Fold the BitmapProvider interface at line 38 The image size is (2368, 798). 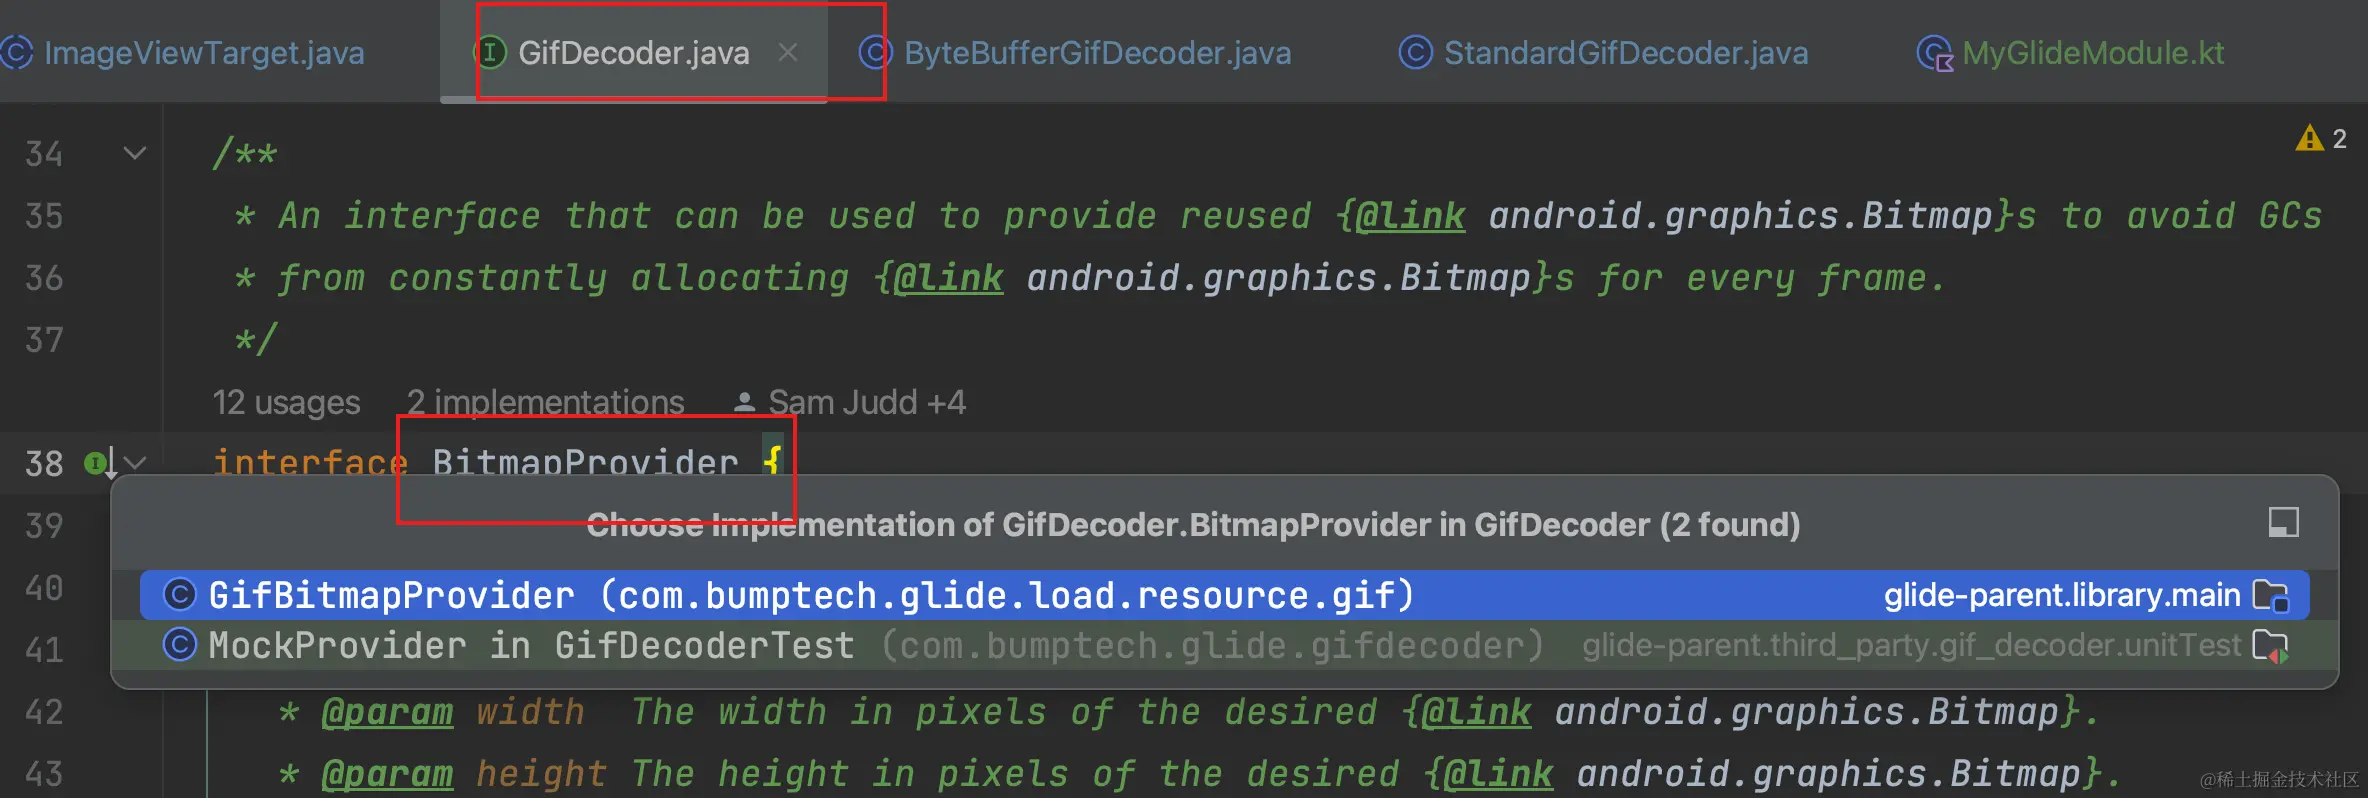(136, 463)
